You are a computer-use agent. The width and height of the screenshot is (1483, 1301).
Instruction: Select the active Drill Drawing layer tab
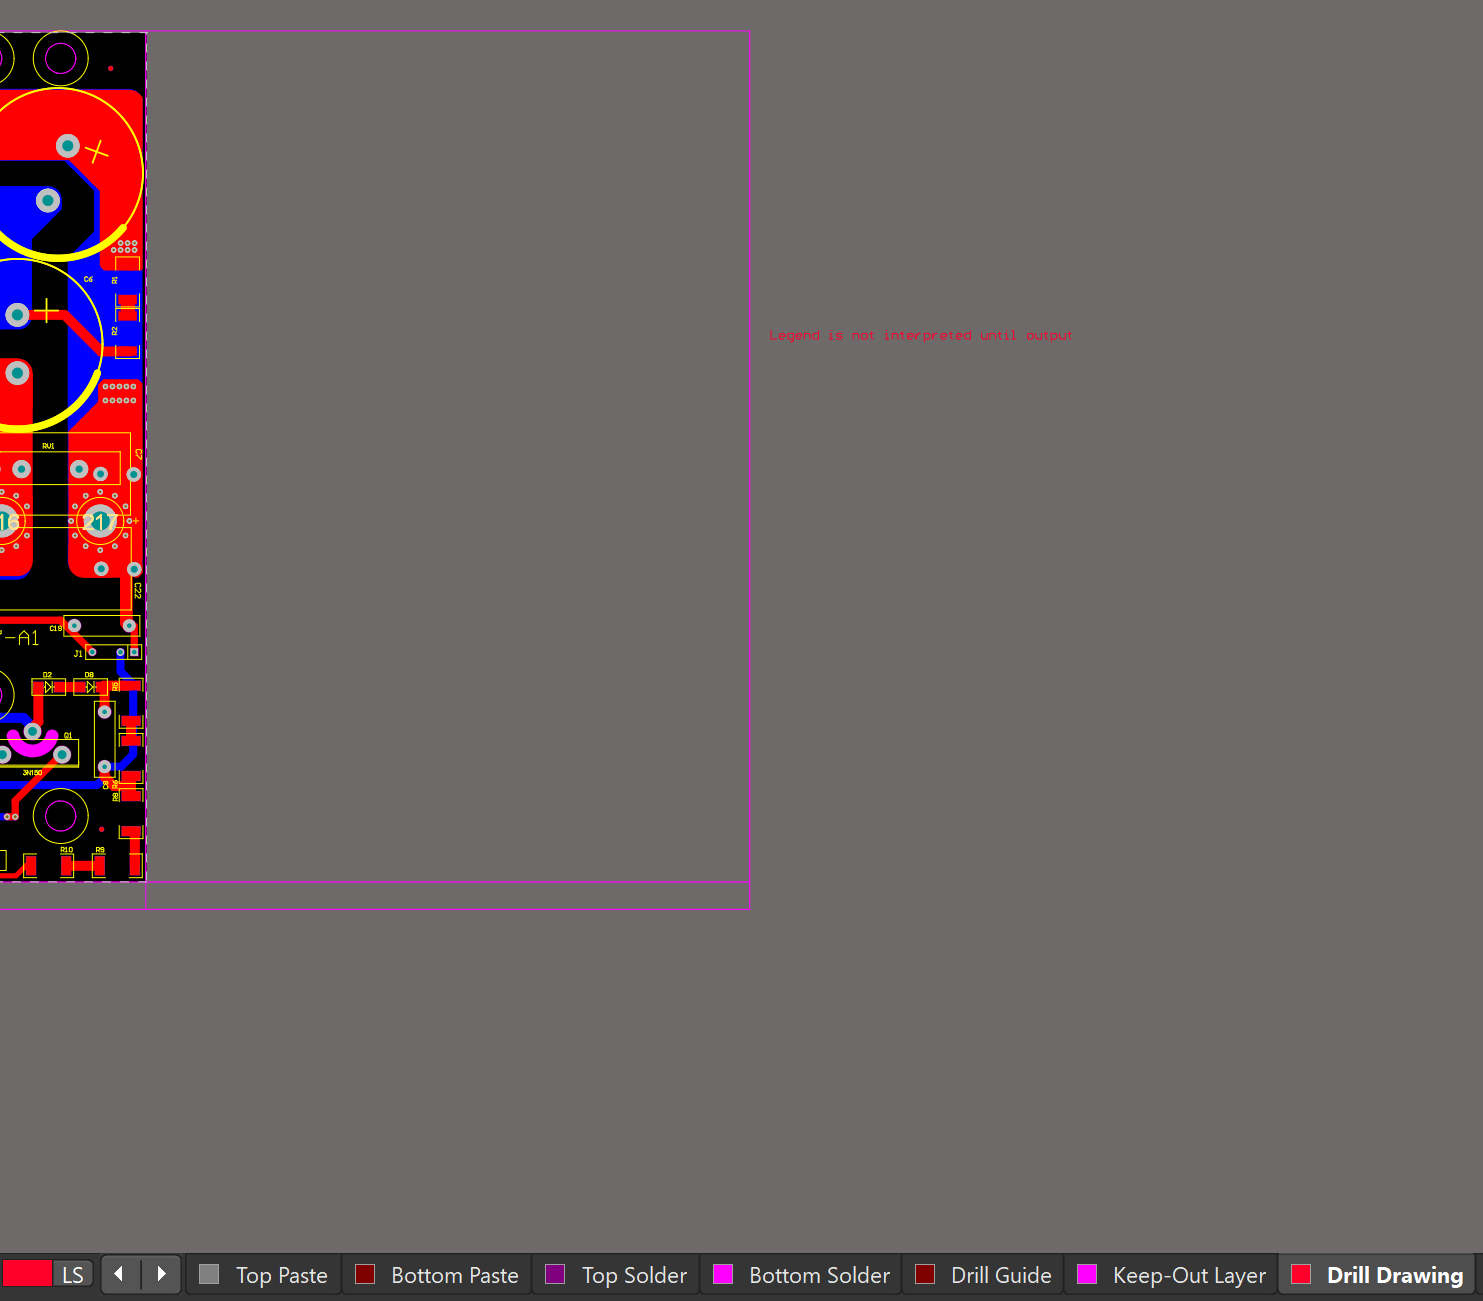(x=1377, y=1275)
